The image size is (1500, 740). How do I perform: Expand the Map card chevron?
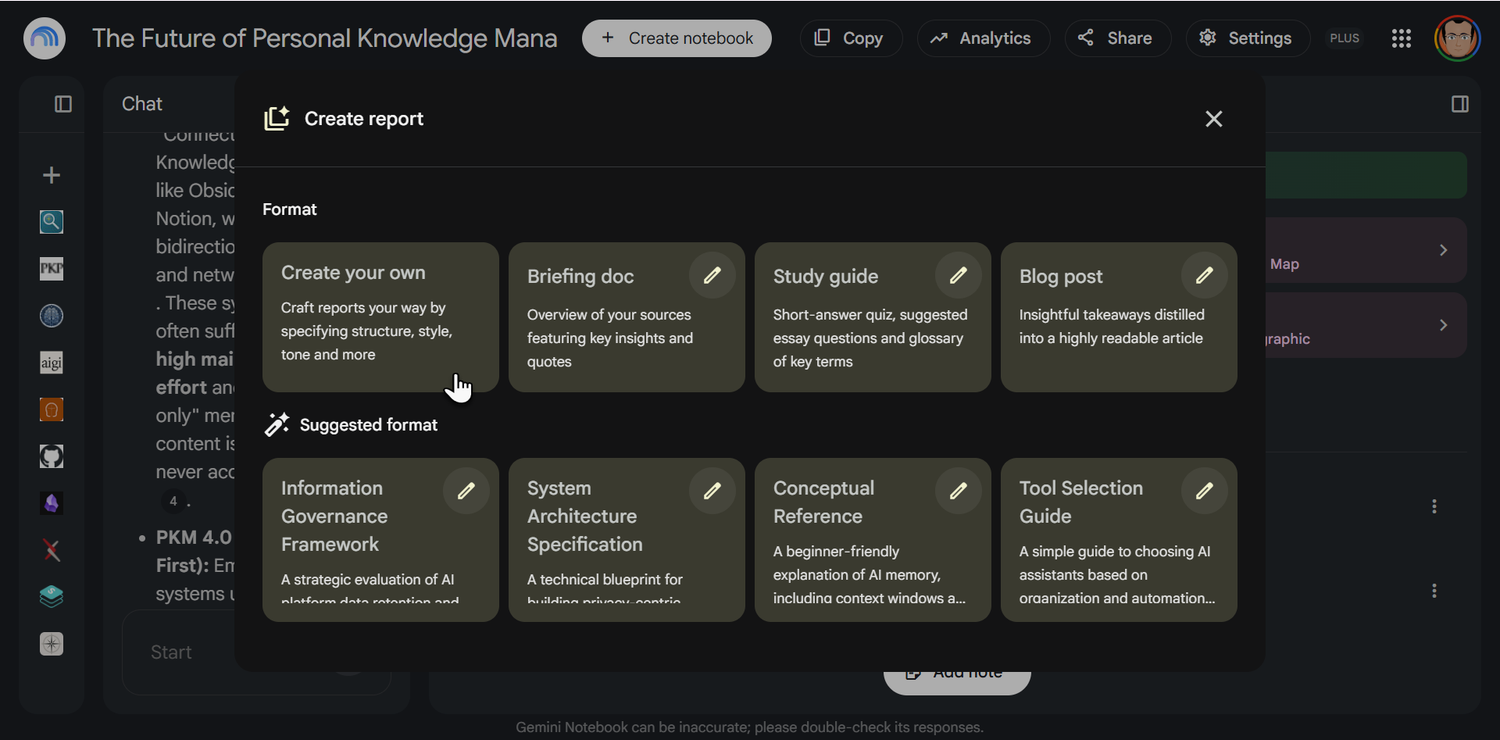pos(1443,250)
